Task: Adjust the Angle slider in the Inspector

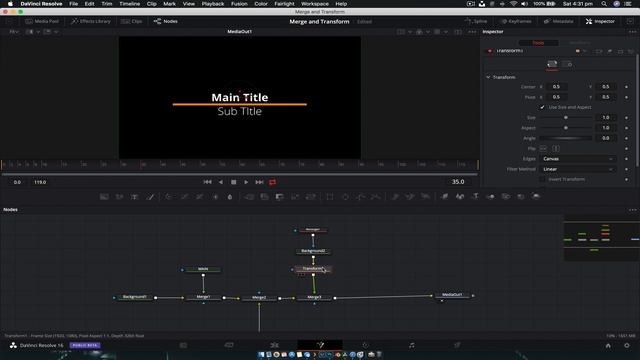Action: point(566,138)
